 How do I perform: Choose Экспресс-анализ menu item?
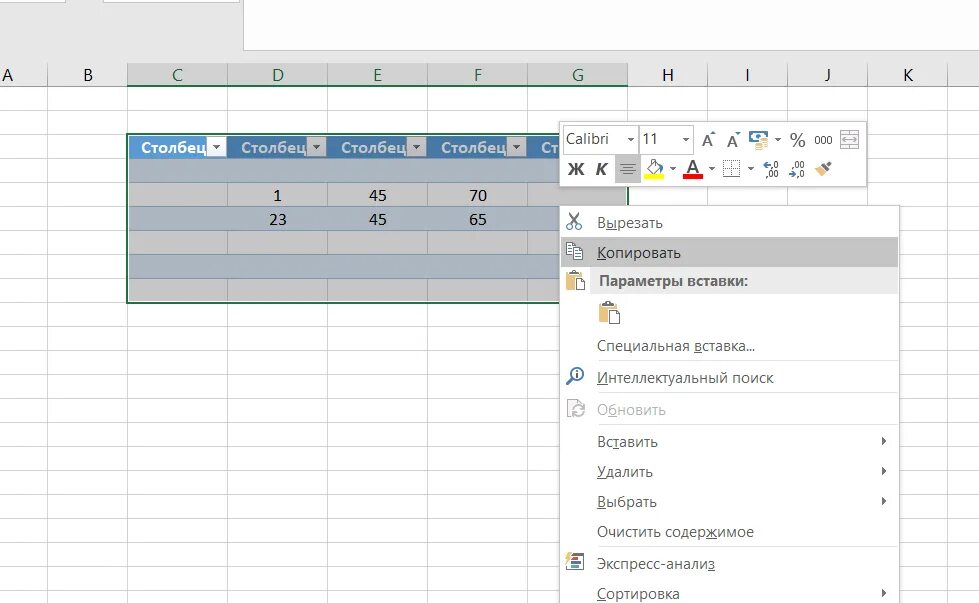coord(729,563)
